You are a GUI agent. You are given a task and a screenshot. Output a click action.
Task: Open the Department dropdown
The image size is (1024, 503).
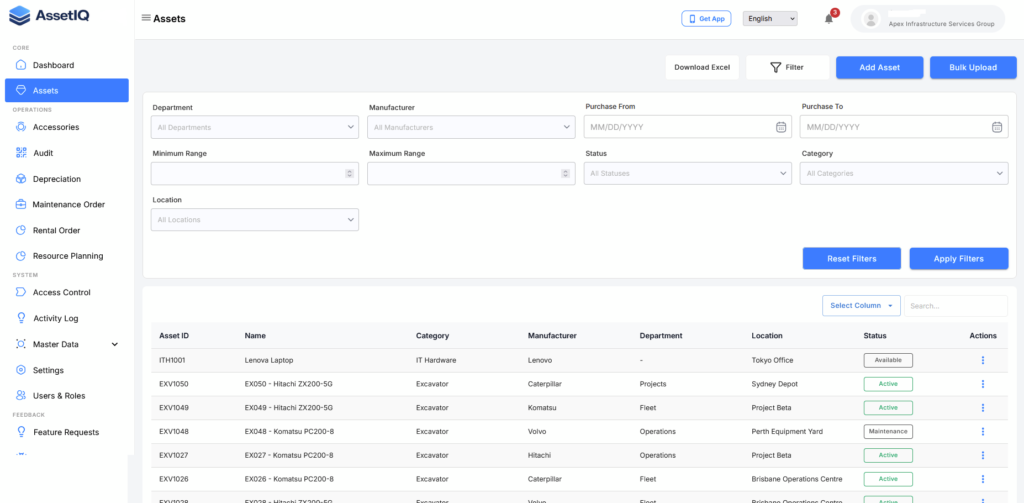(x=255, y=127)
